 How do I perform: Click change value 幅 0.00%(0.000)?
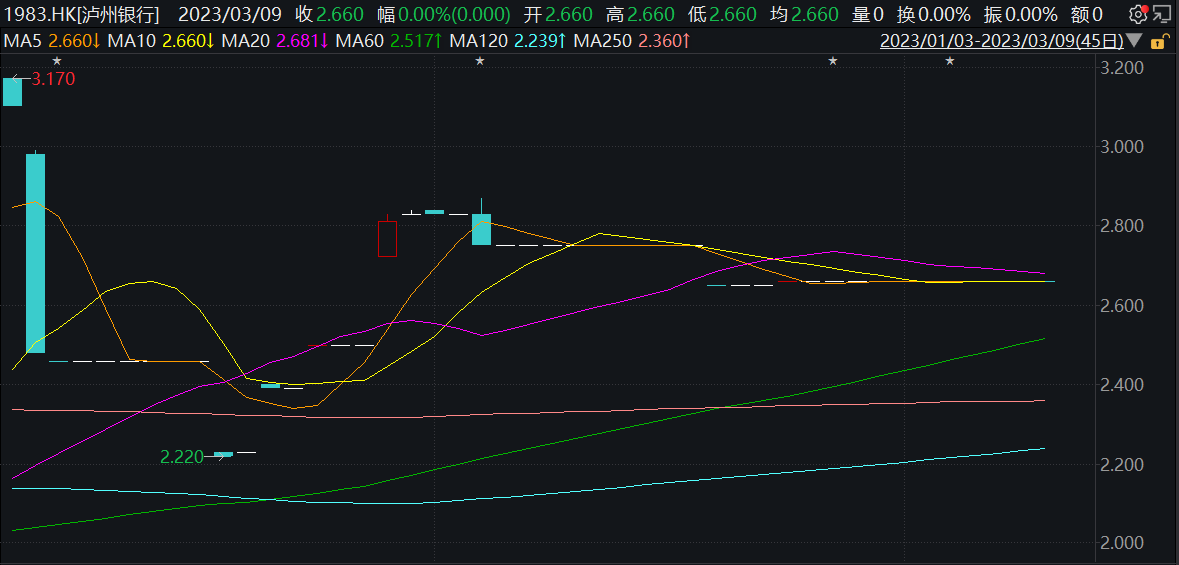click(x=444, y=14)
